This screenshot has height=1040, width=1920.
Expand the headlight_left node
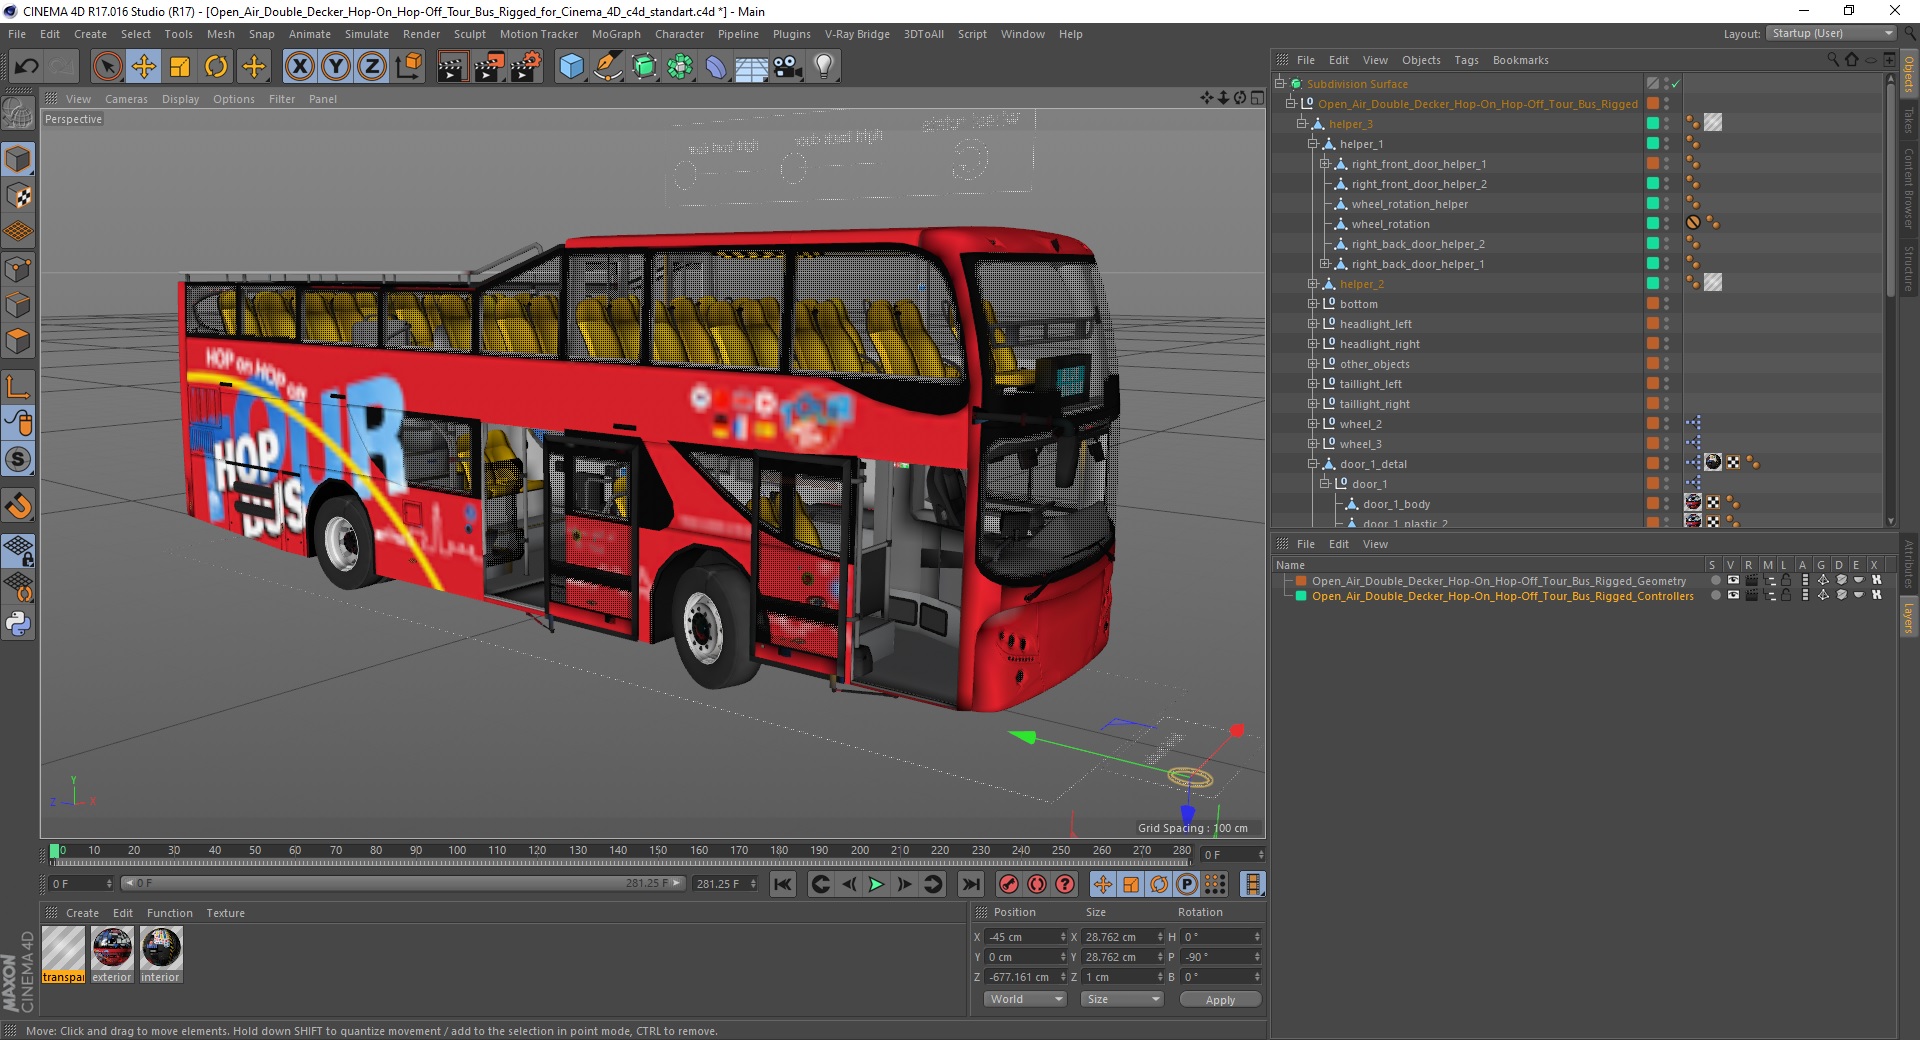(x=1313, y=324)
